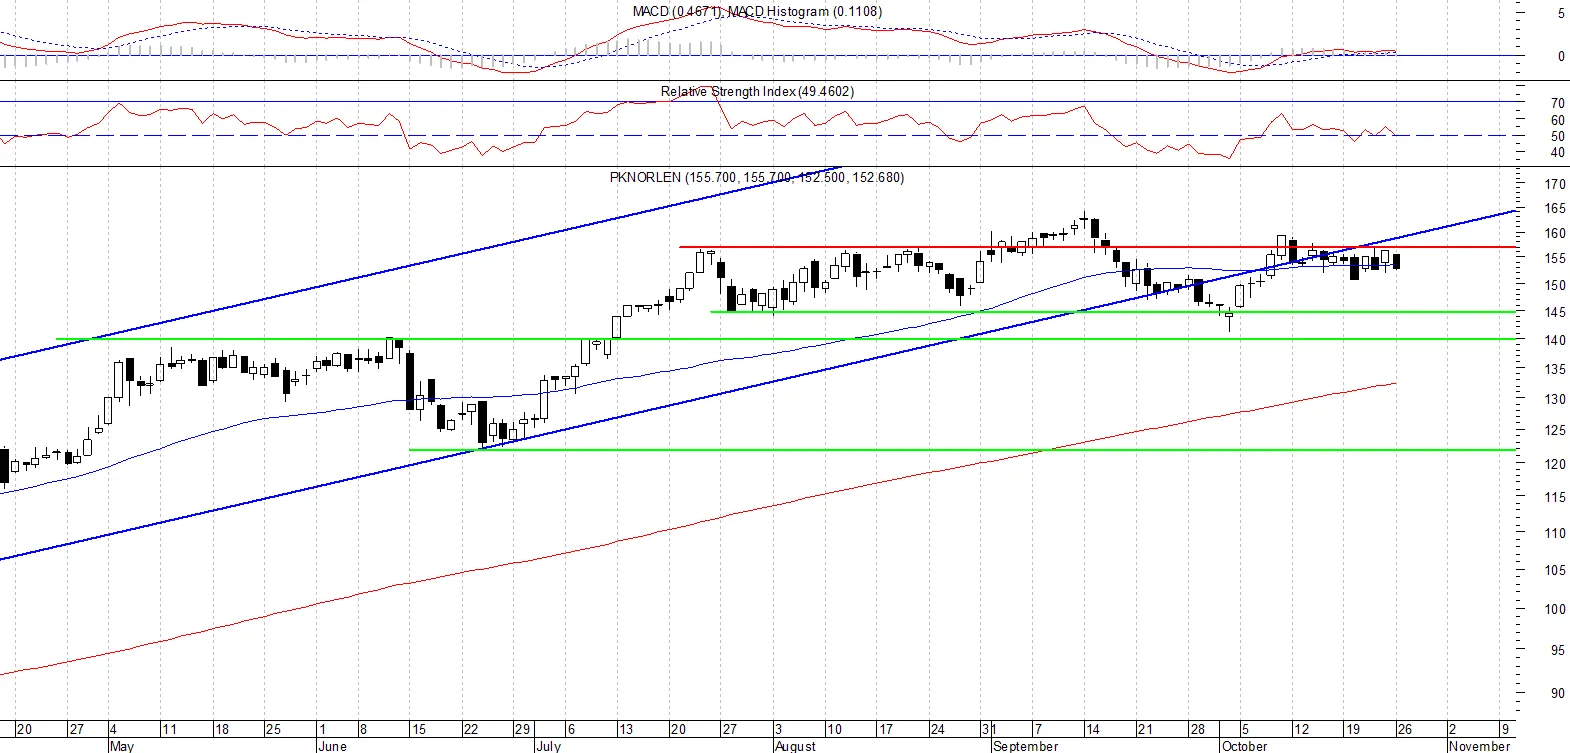Select the 13 date label in July
The height and width of the screenshot is (753, 1570).
click(x=625, y=729)
